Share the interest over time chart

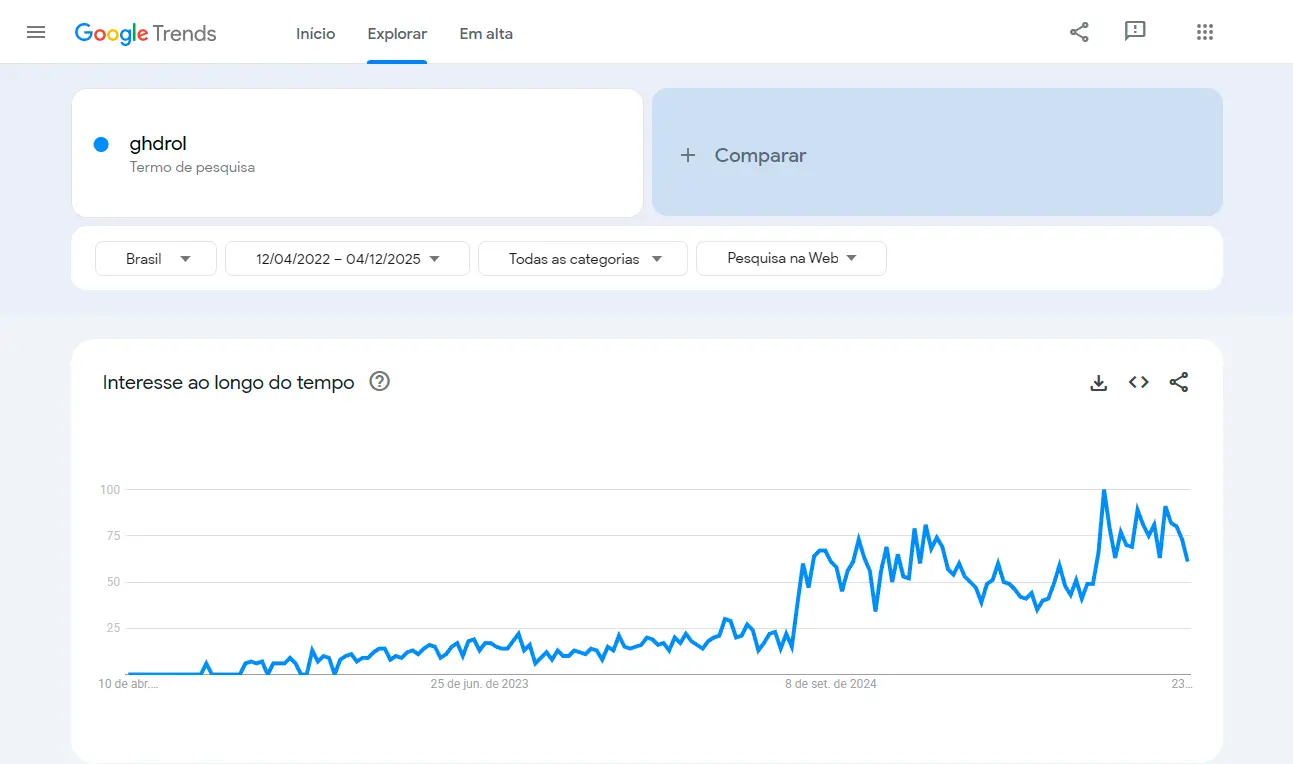point(1178,382)
